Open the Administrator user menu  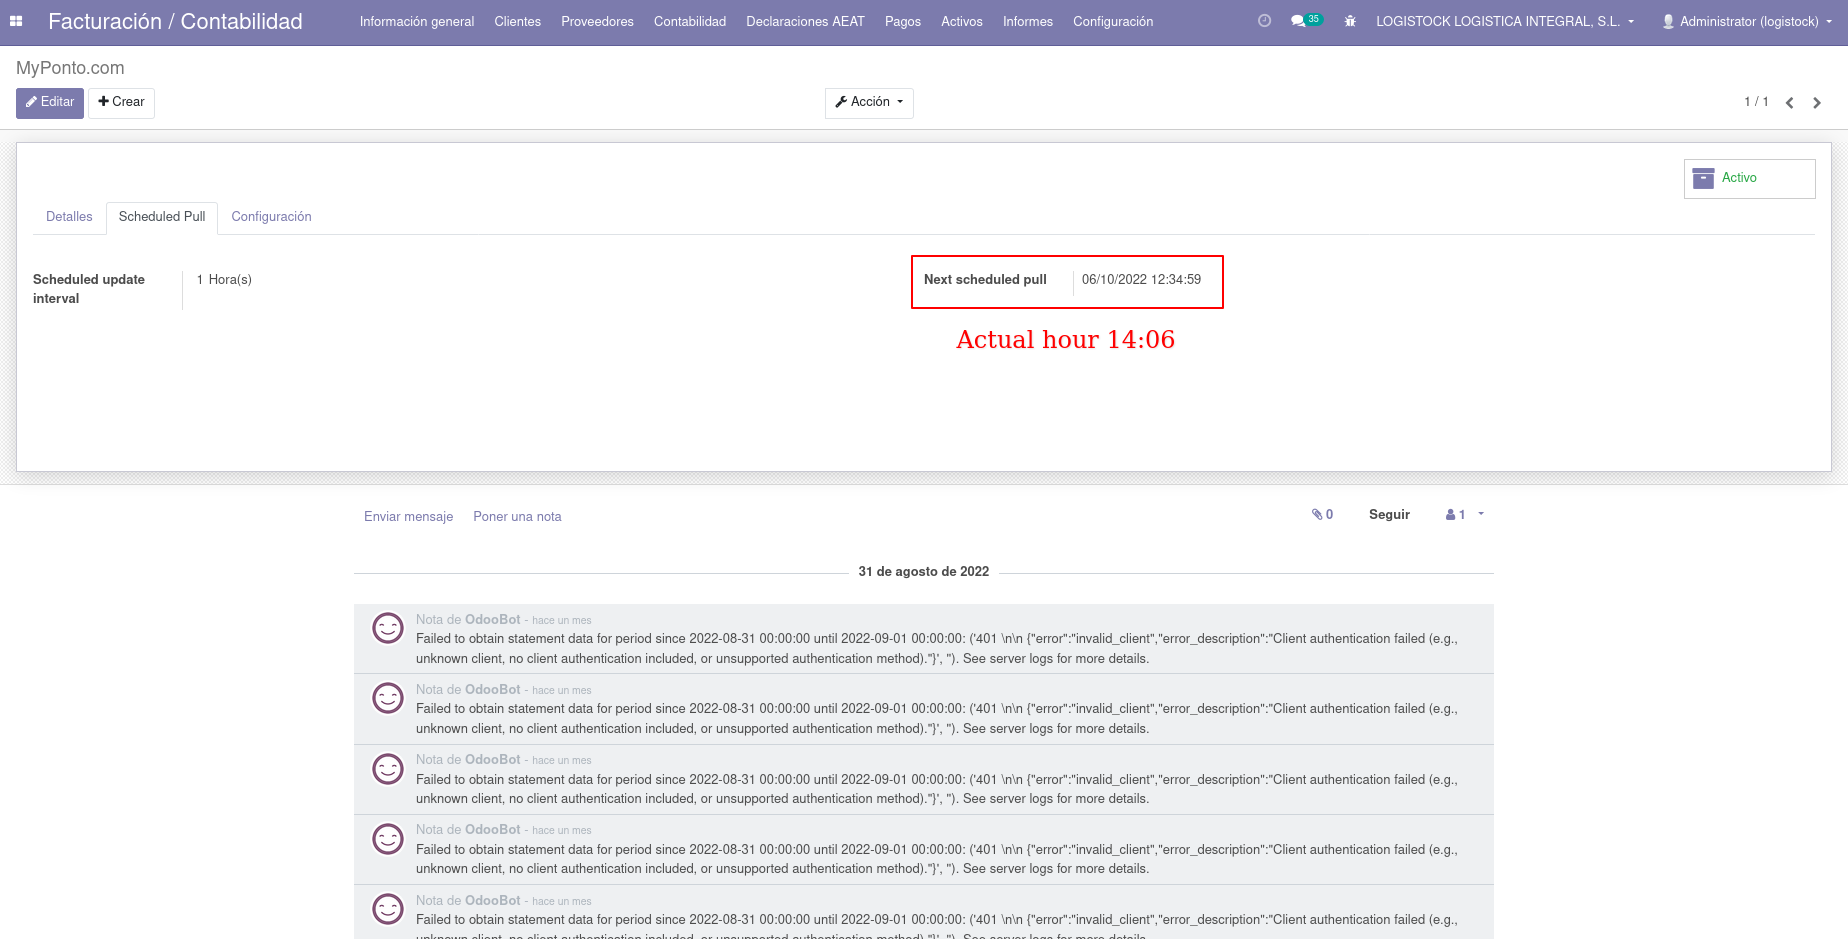[x=1747, y=21]
